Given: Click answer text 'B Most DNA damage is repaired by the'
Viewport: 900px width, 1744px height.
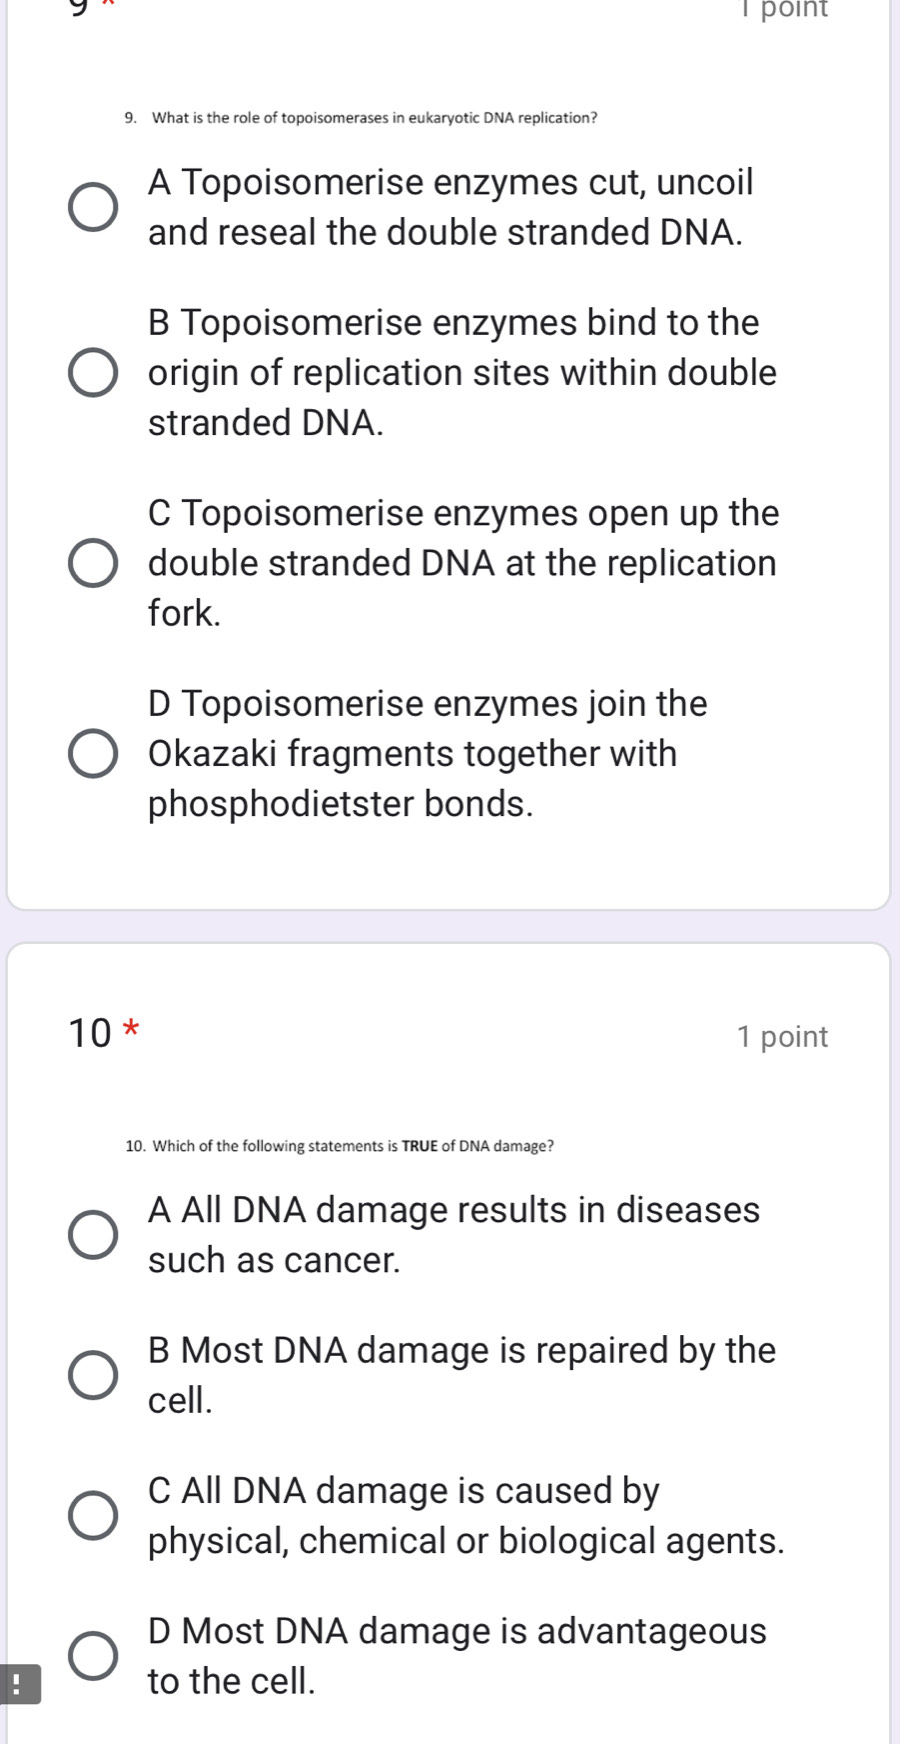Looking at the screenshot, I should [462, 1350].
